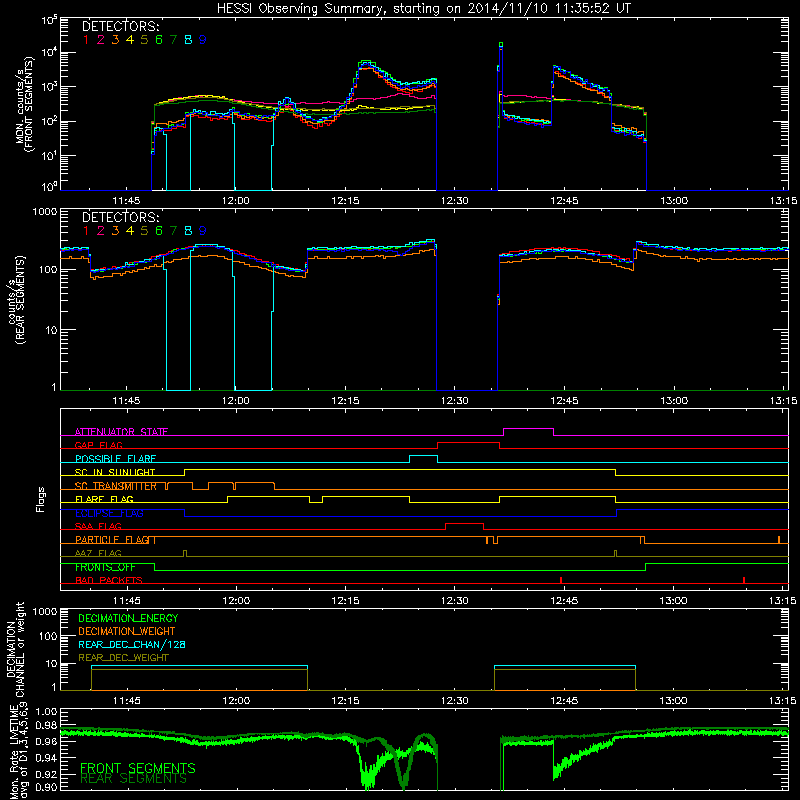Click the 0.98 y-axis label on the livetime plot
Image resolution: width=800 pixels, height=800 pixels.
[46, 726]
